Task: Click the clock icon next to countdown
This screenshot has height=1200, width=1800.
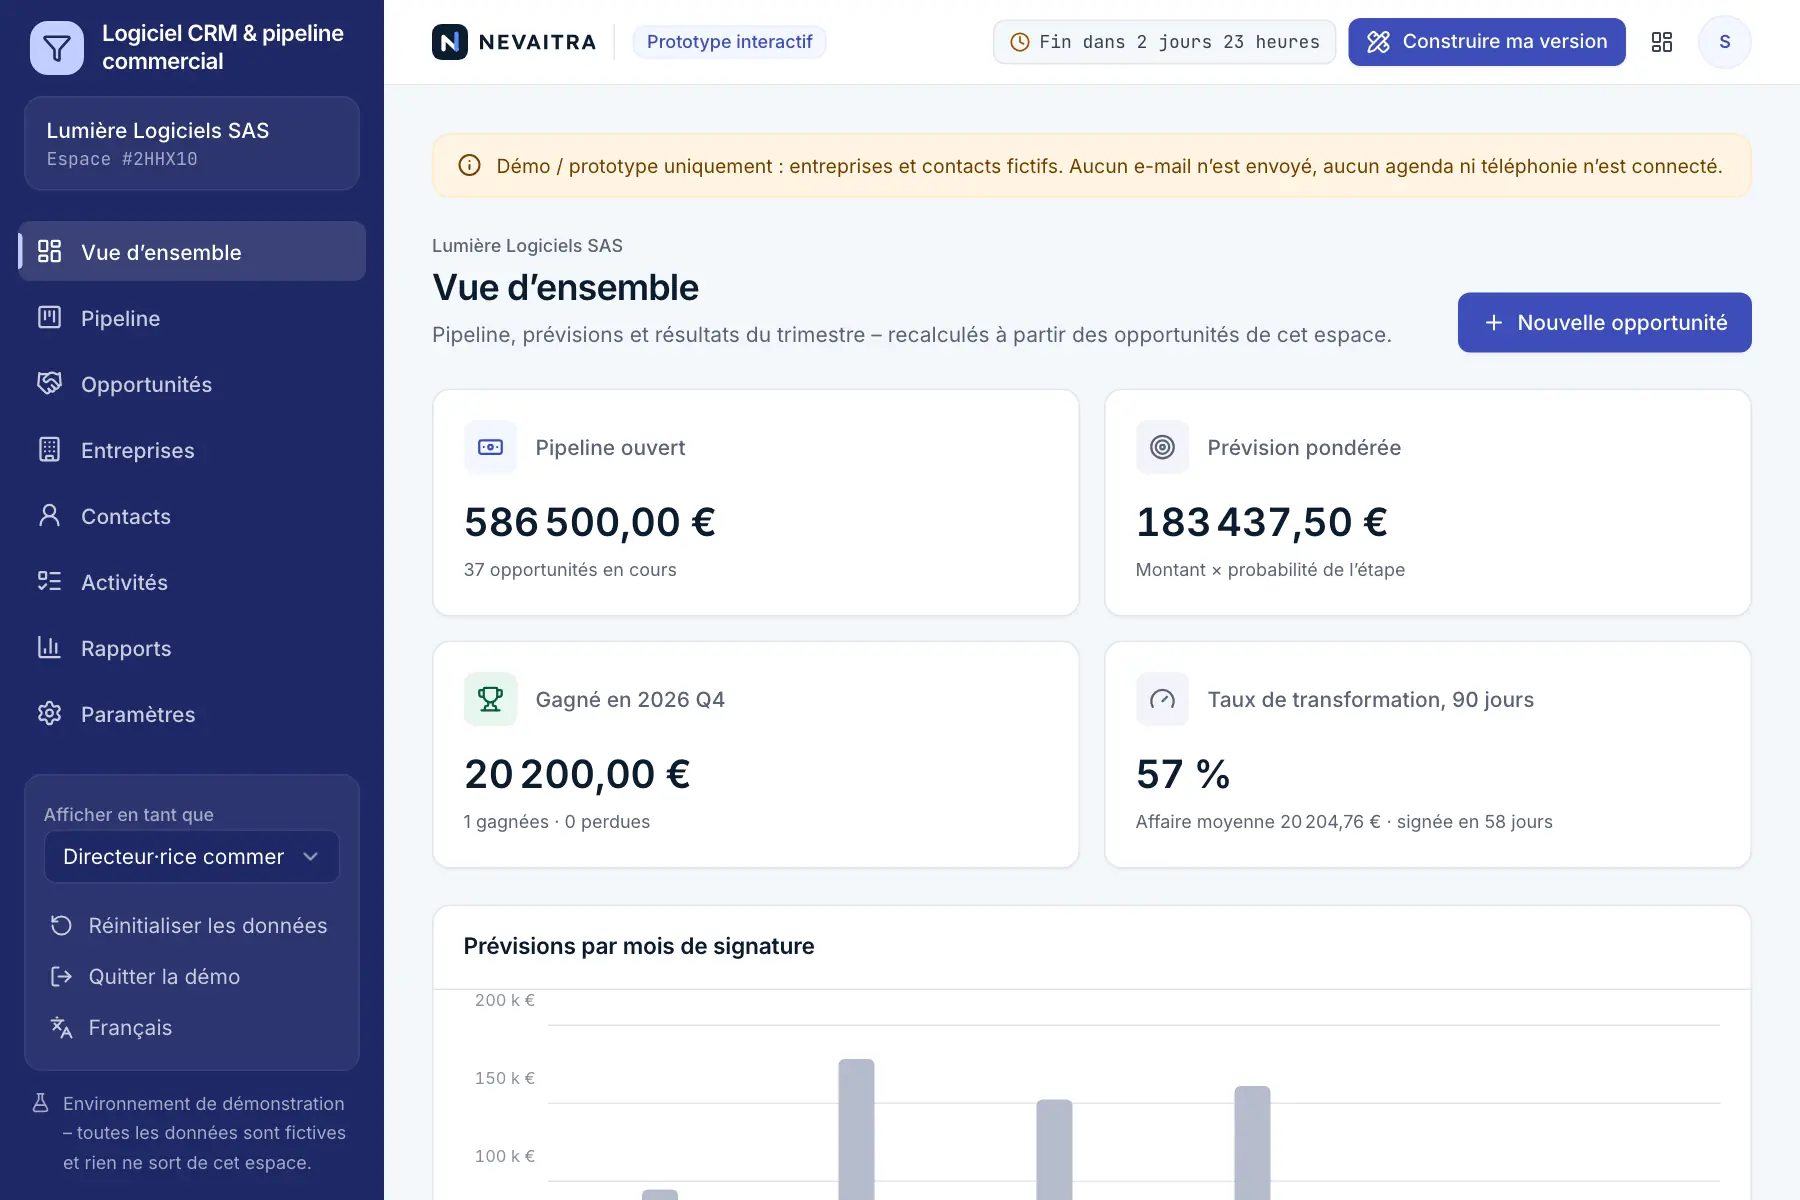Action: (1020, 42)
